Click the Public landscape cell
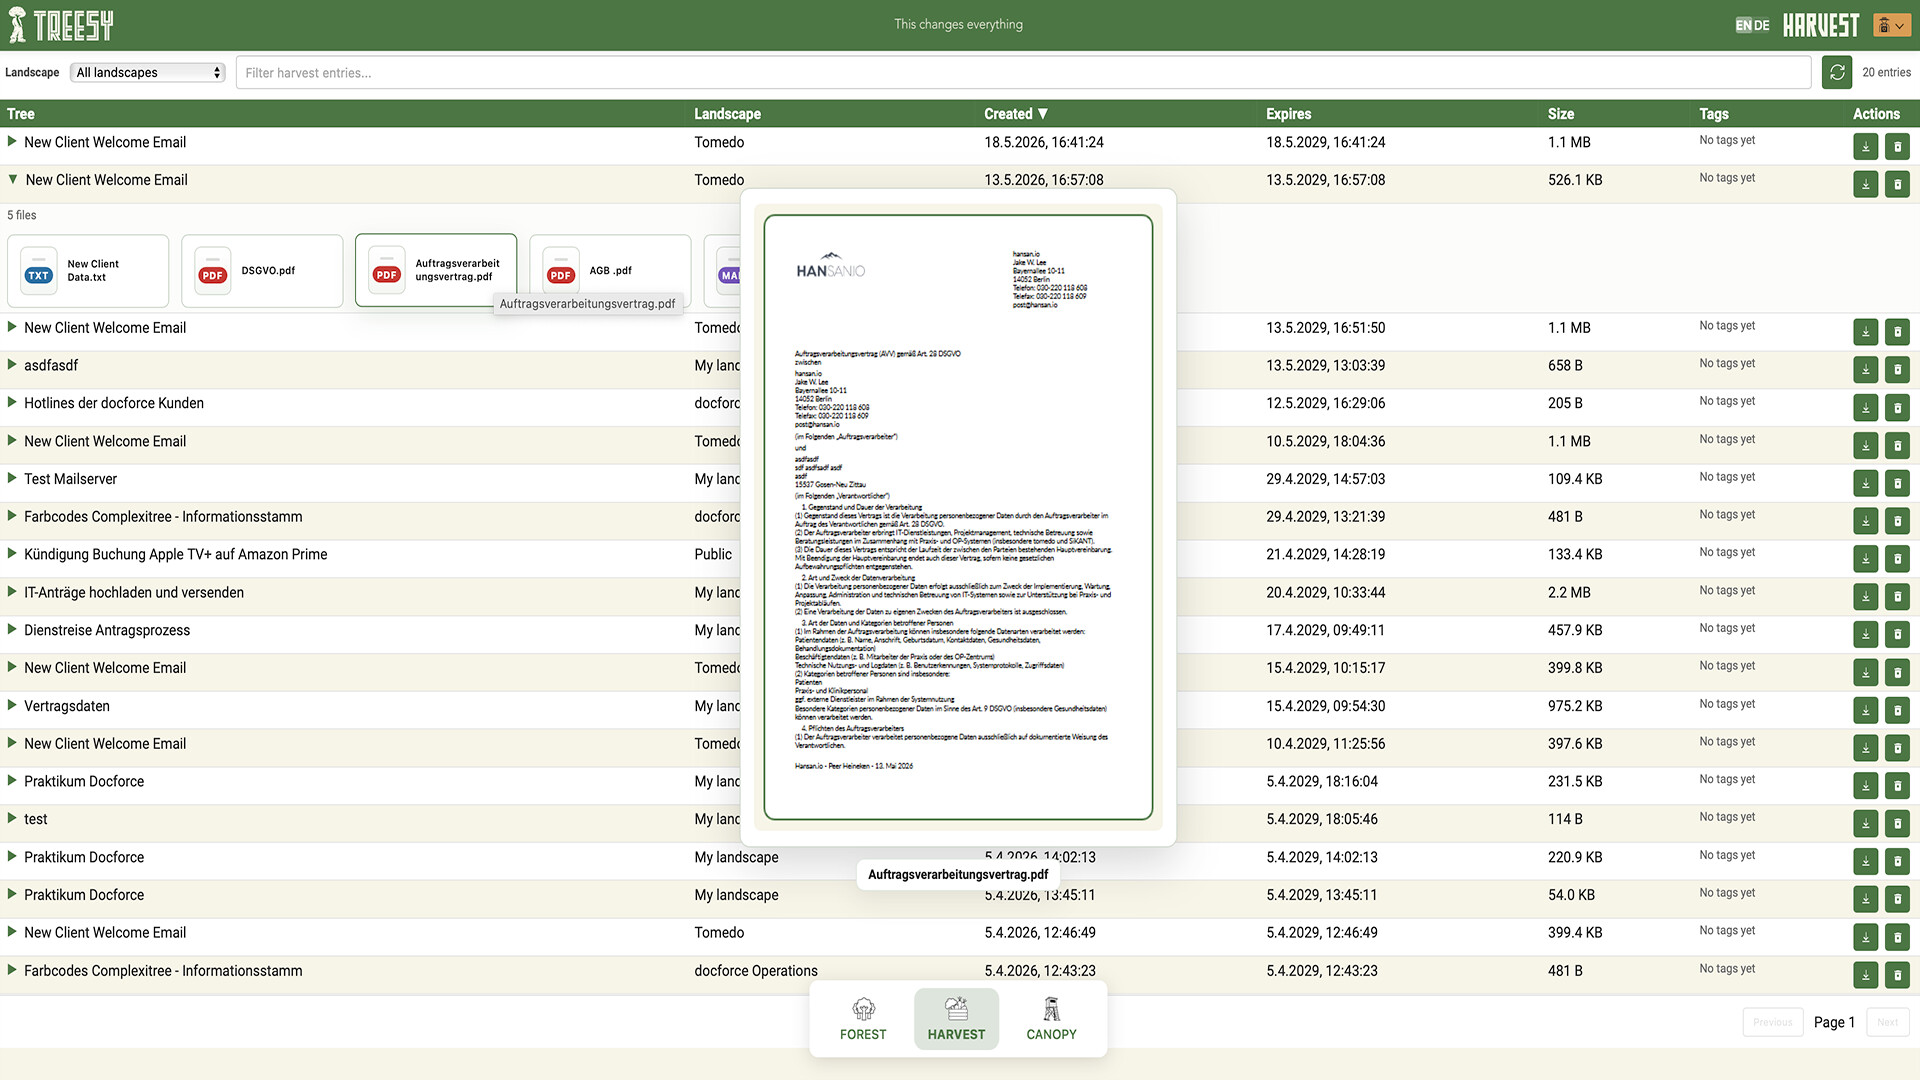The width and height of the screenshot is (1920, 1080). [713, 555]
